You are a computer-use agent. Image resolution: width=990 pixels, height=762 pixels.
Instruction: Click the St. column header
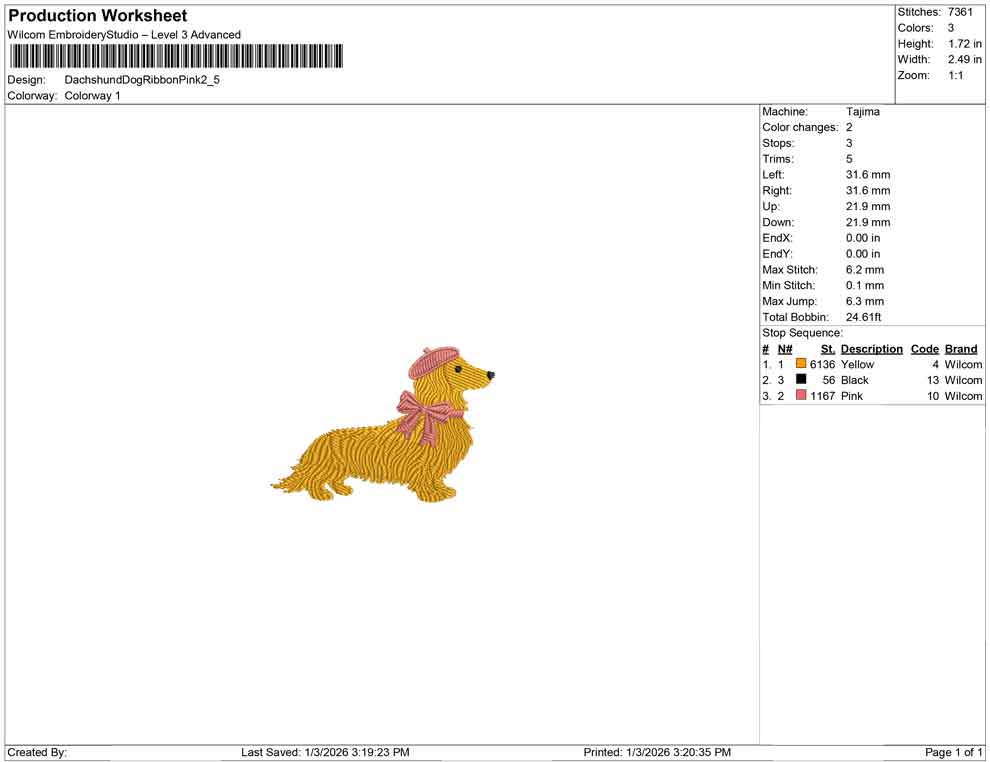point(828,349)
